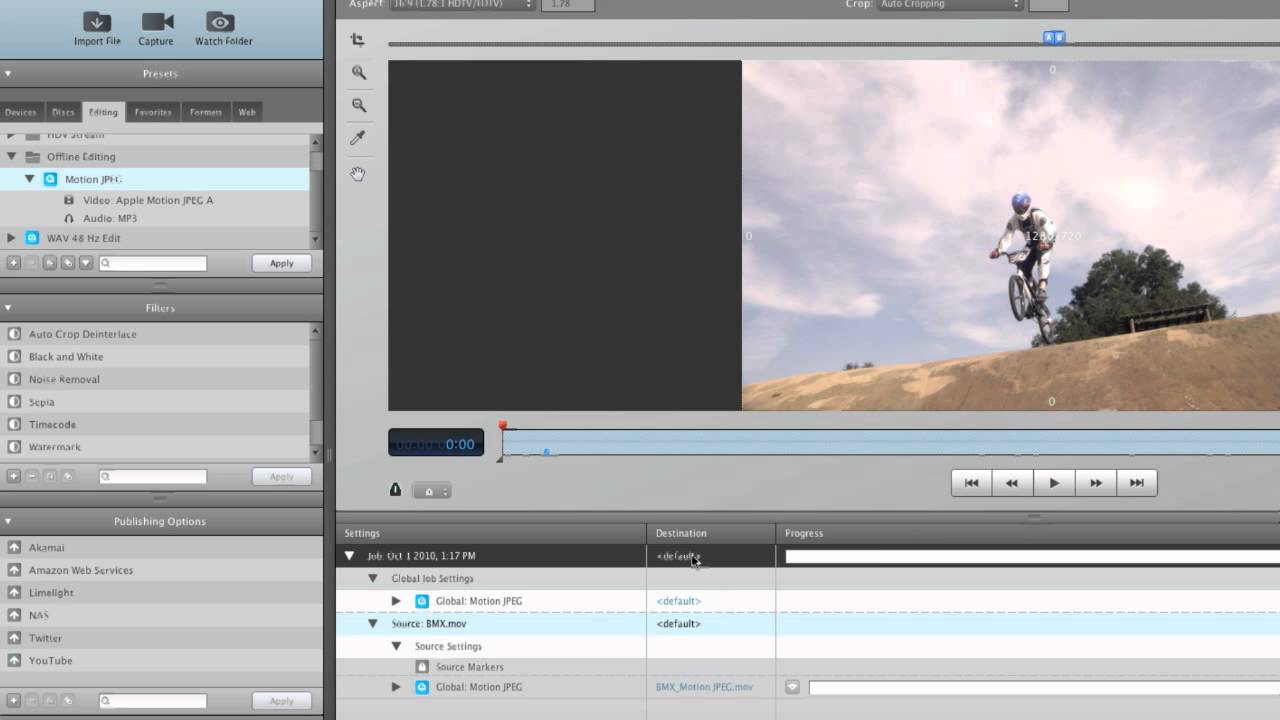
Task: Click Apply in the Filters panel
Action: [282, 477]
